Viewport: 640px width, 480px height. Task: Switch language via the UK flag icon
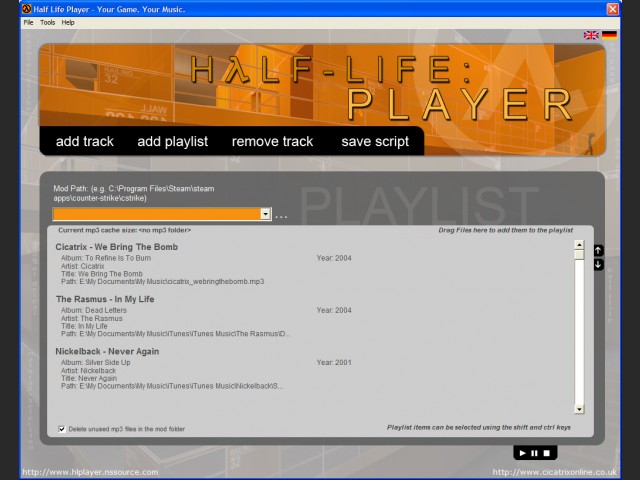pyautogui.click(x=591, y=35)
